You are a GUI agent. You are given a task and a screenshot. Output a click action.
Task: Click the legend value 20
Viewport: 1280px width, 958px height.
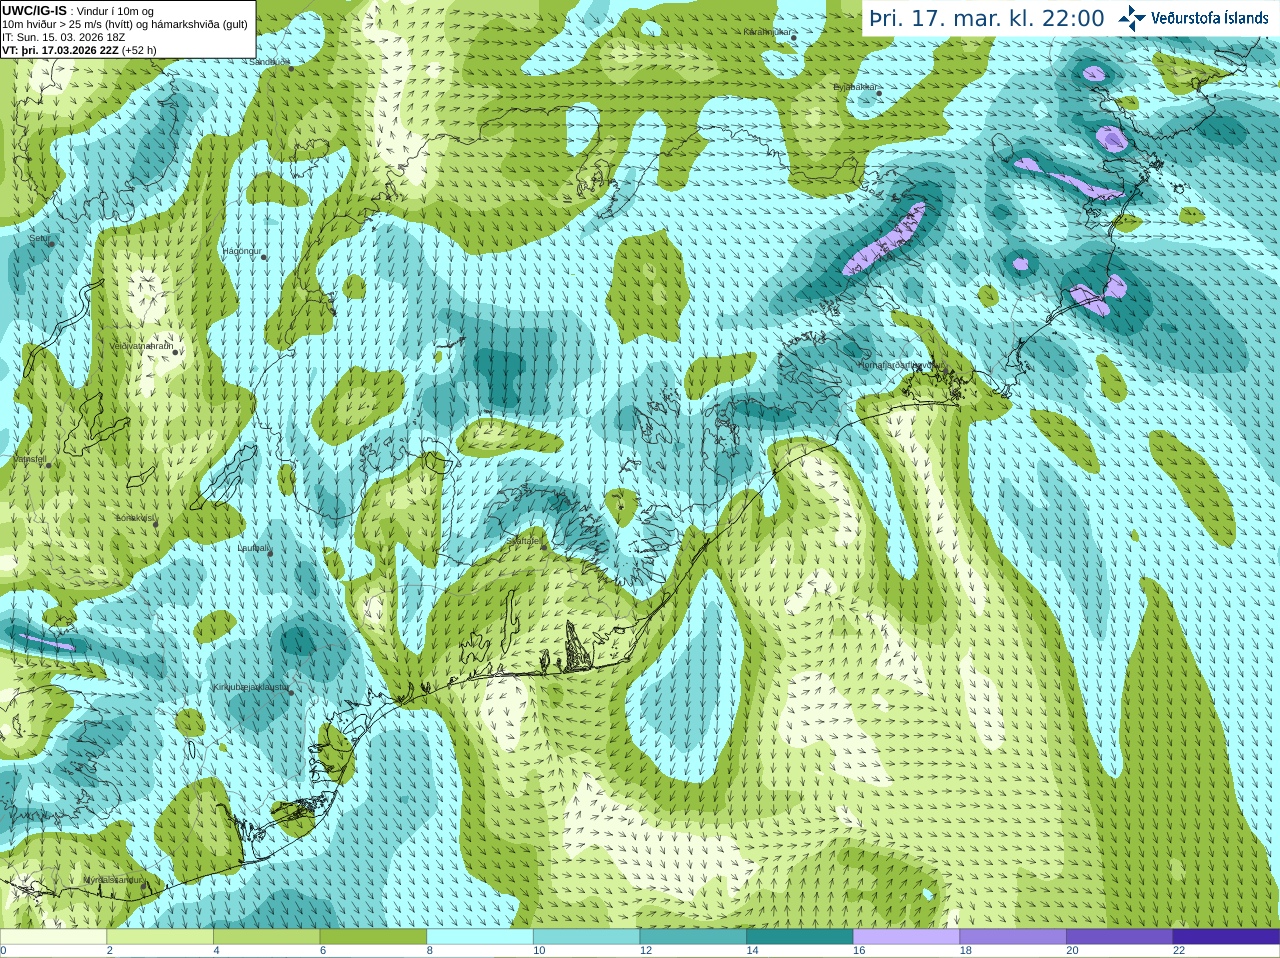click(1072, 951)
